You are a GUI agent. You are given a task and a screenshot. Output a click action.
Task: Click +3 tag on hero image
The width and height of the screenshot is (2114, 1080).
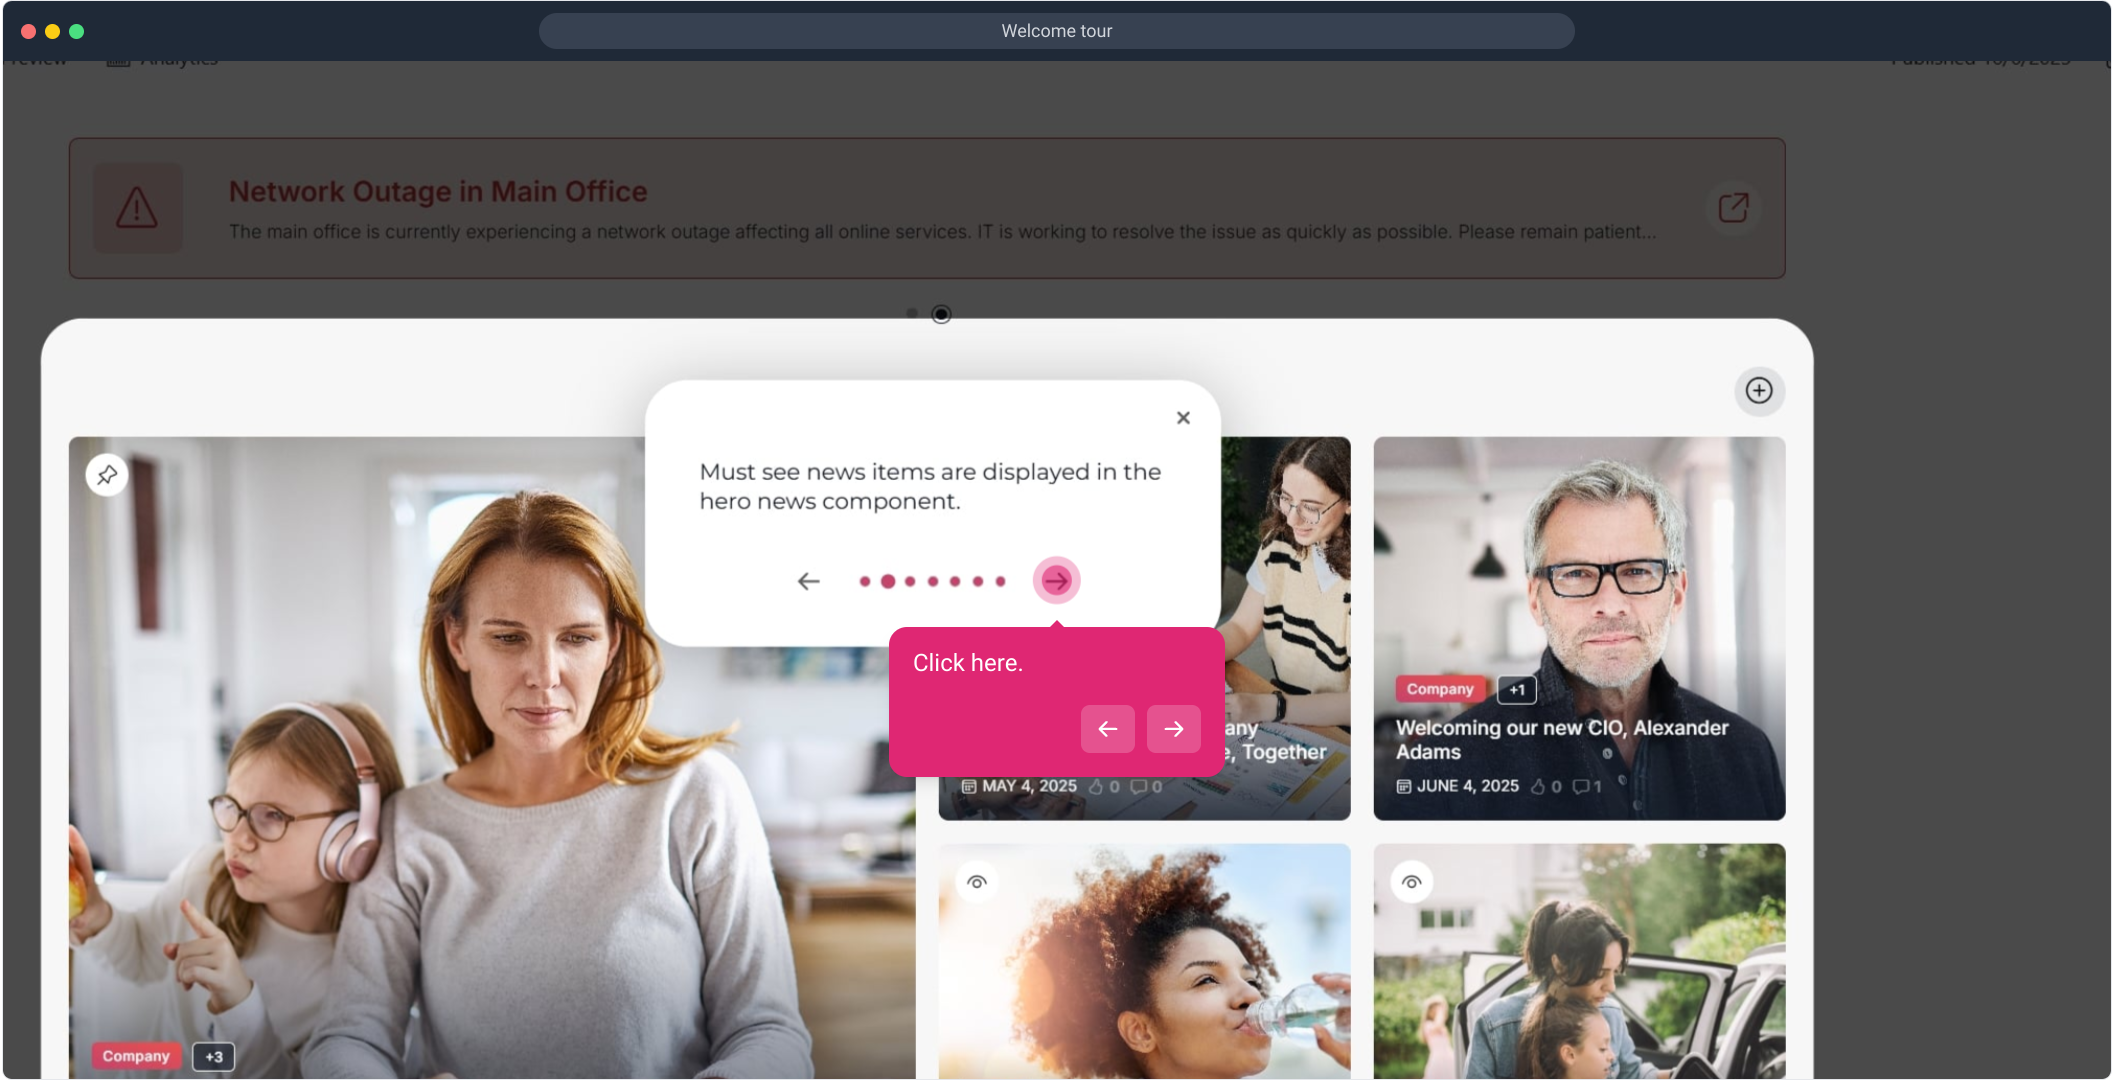coord(214,1057)
